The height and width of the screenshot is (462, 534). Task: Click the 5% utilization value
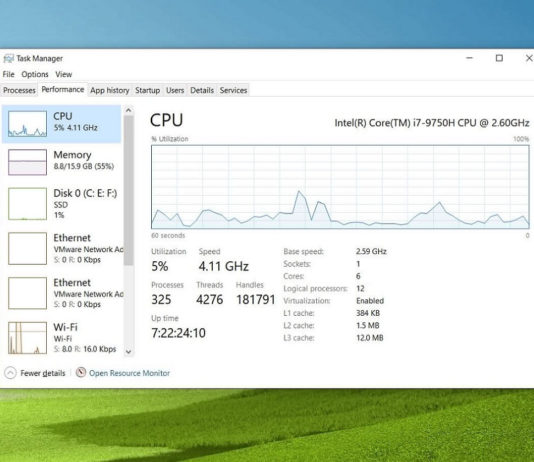[160, 266]
